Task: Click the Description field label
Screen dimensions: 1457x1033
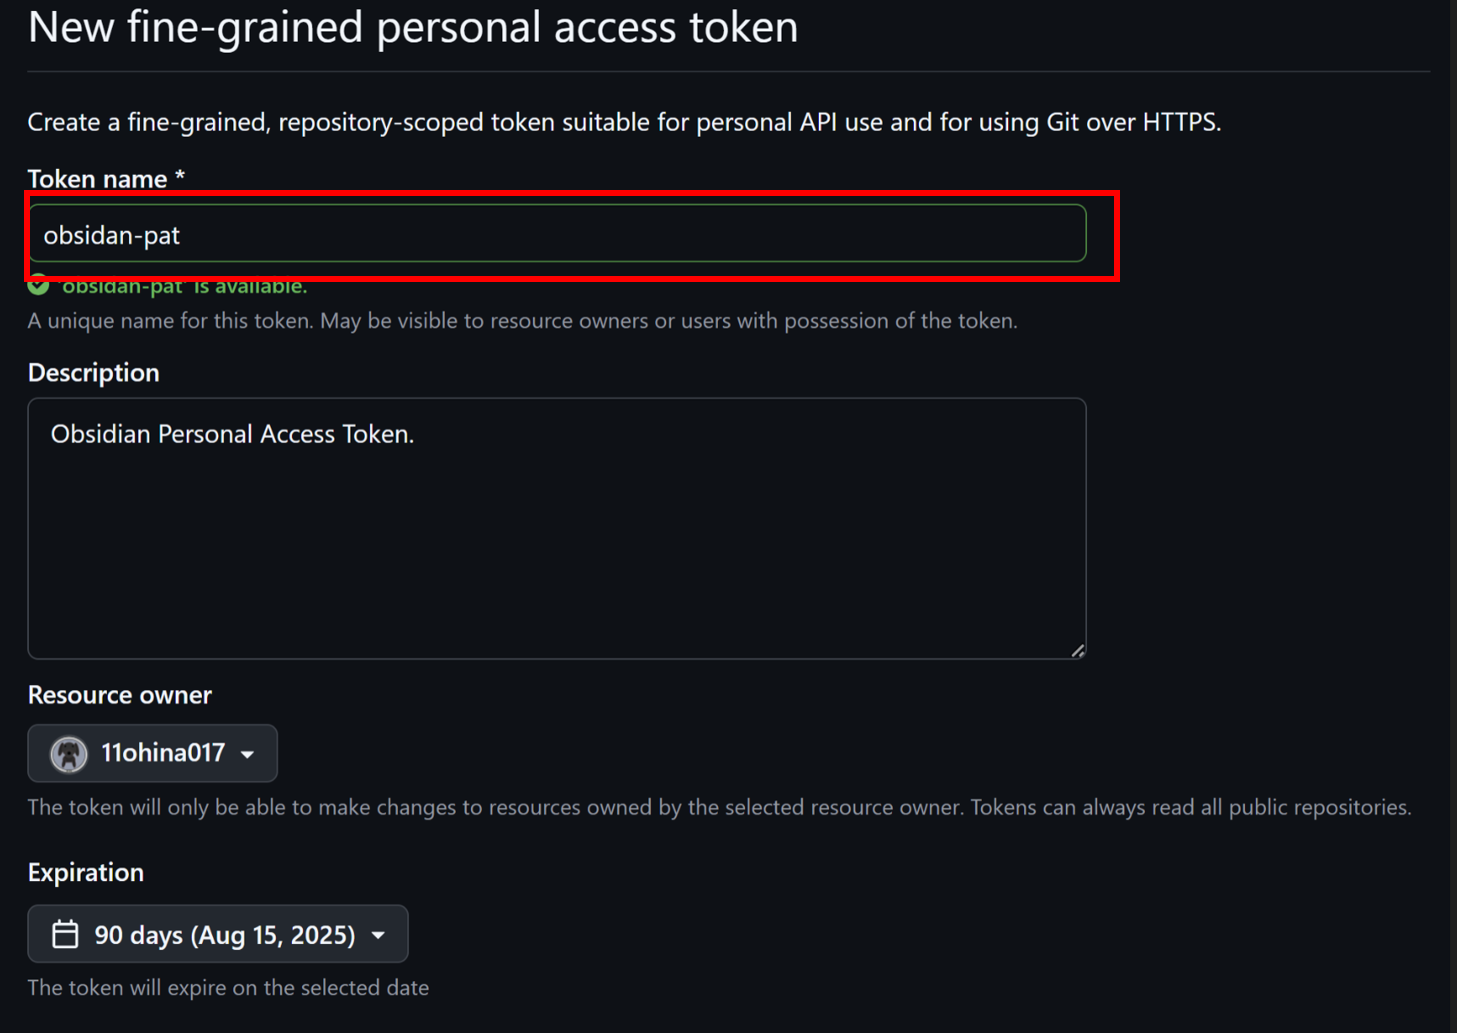Action: click(x=94, y=372)
